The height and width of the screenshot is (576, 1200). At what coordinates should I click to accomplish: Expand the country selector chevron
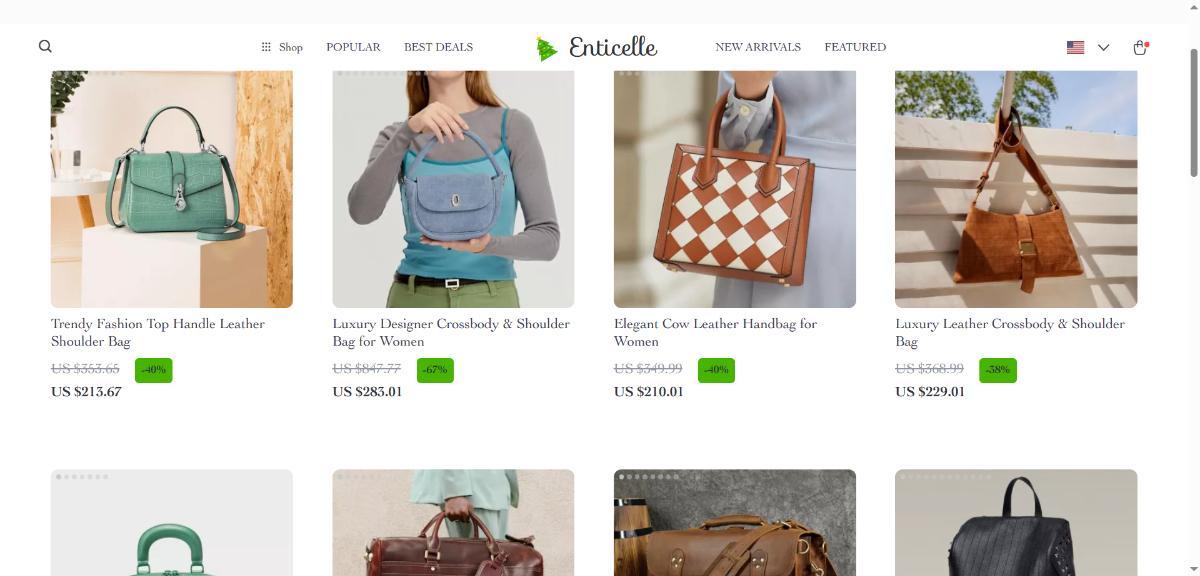(1103, 47)
